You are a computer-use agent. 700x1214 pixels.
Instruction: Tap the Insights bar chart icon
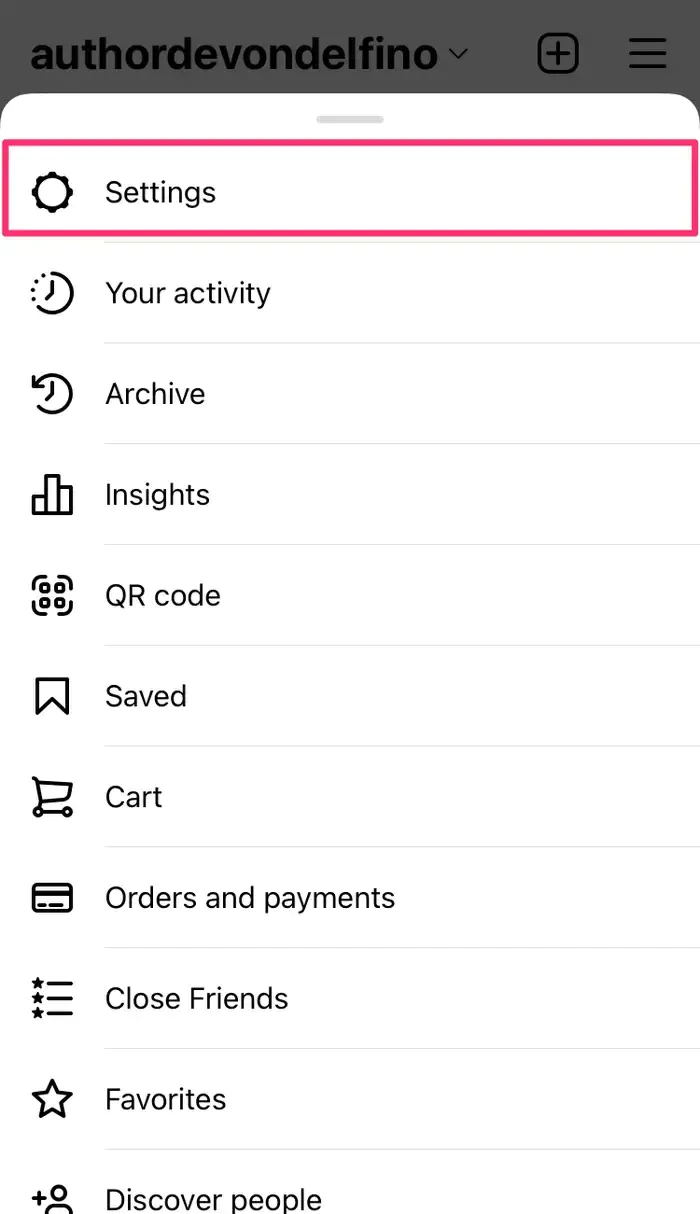click(52, 494)
